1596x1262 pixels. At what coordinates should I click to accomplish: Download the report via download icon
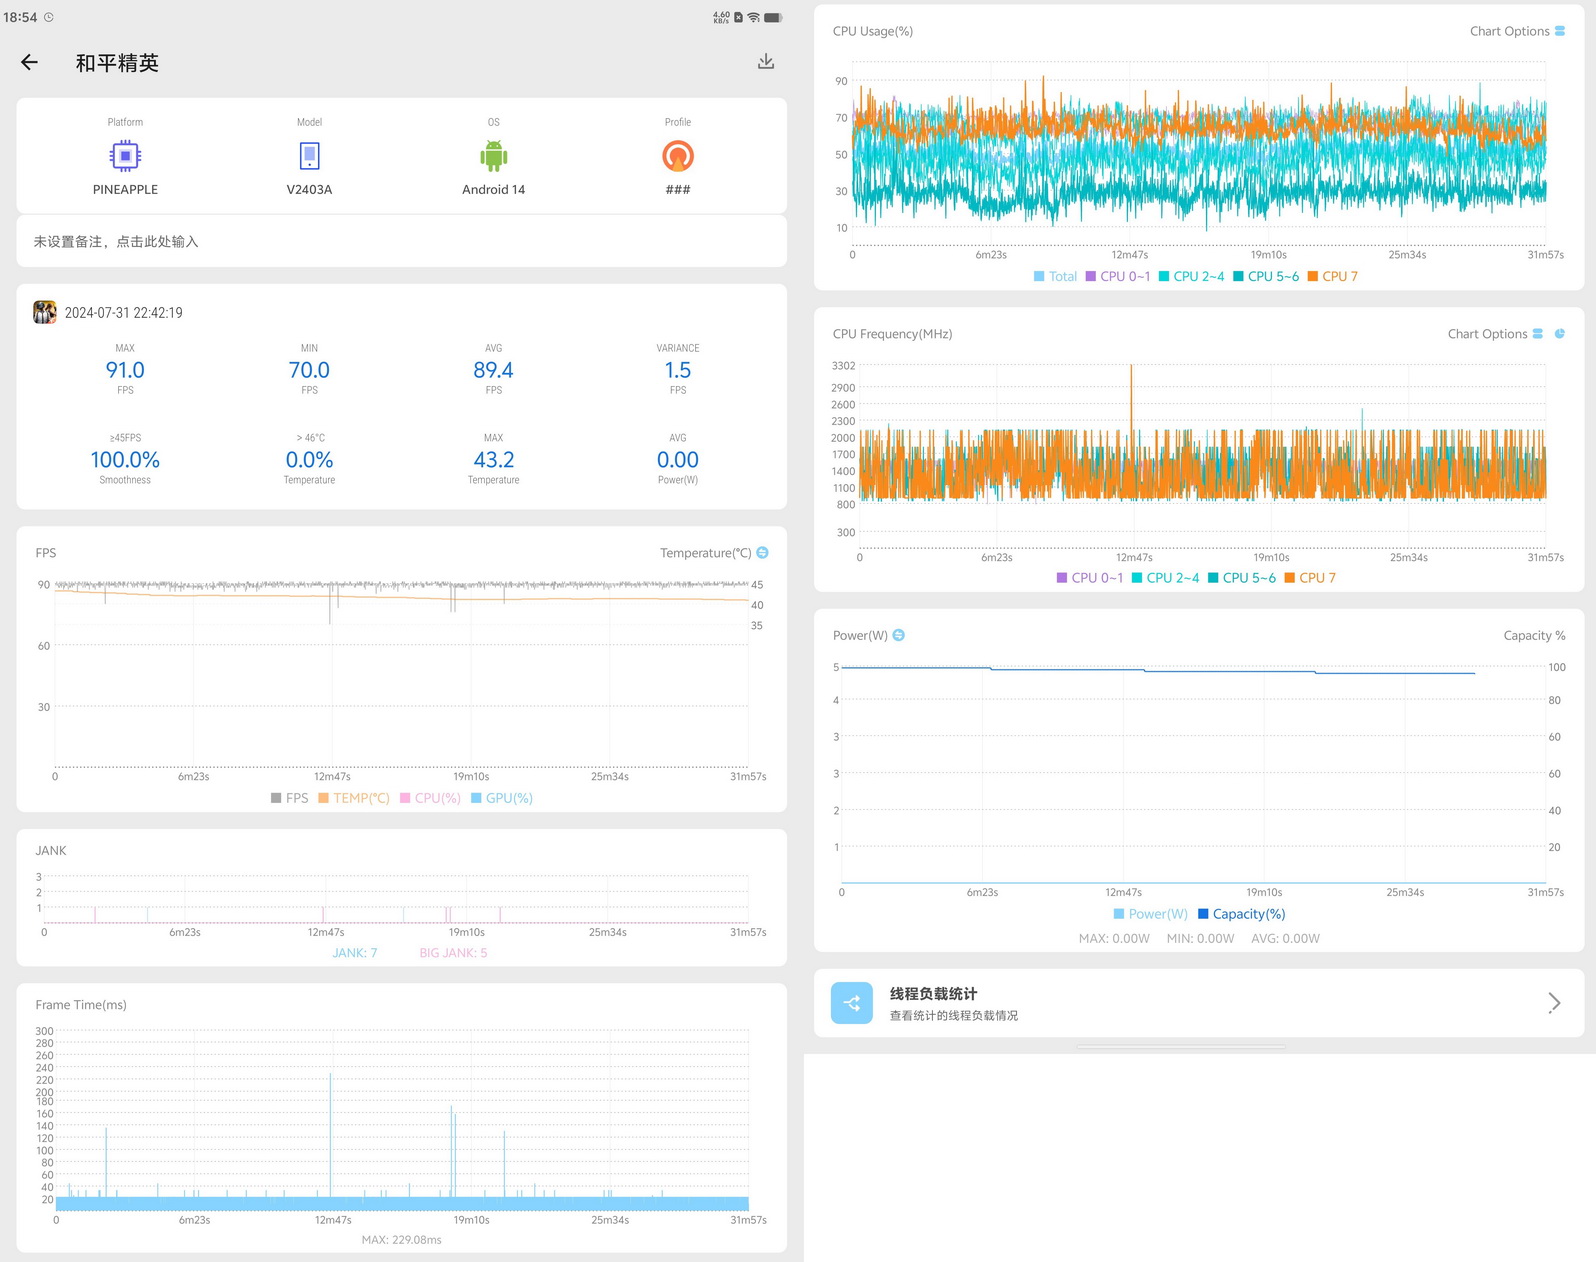click(x=766, y=62)
